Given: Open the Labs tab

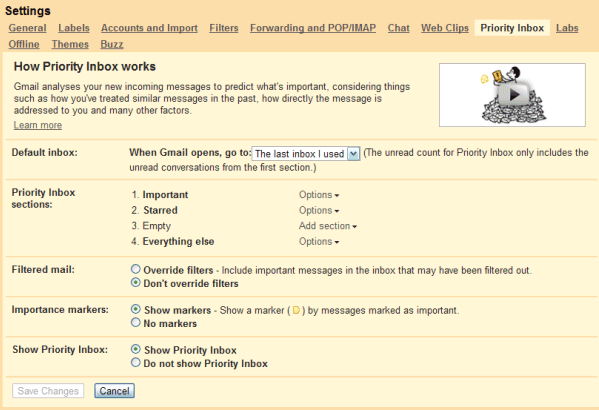Looking at the screenshot, I should click(567, 28).
